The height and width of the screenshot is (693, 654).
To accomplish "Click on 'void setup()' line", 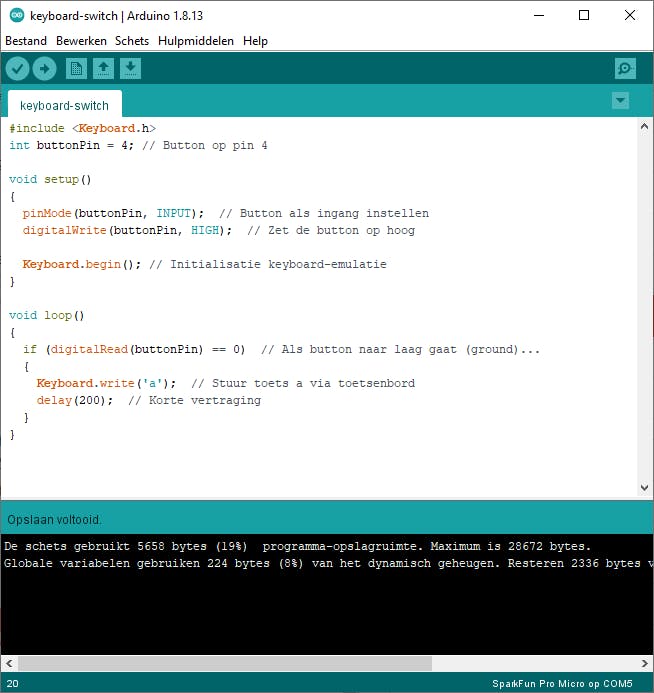I will point(50,179).
